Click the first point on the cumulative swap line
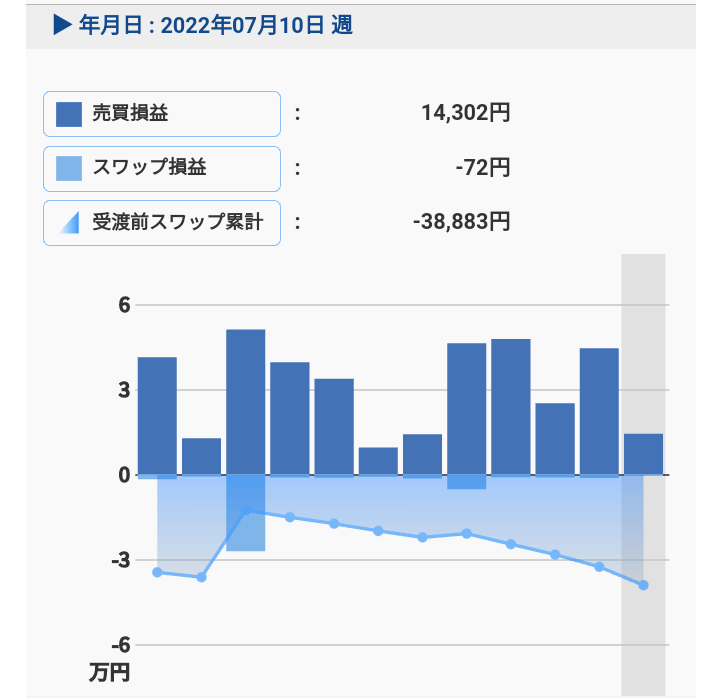713x698 pixels. point(157,572)
